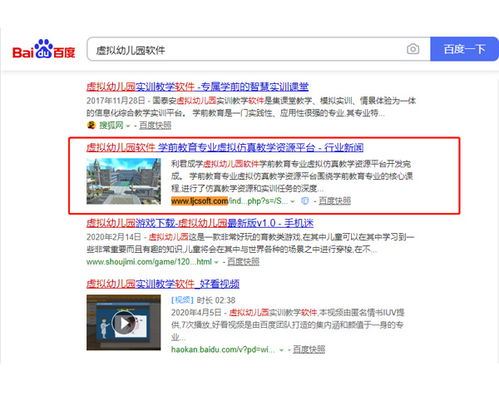The image size is (499, 416).
Task: Open 百度快照 for the 搜狐网 result
Action: [155, 125]
